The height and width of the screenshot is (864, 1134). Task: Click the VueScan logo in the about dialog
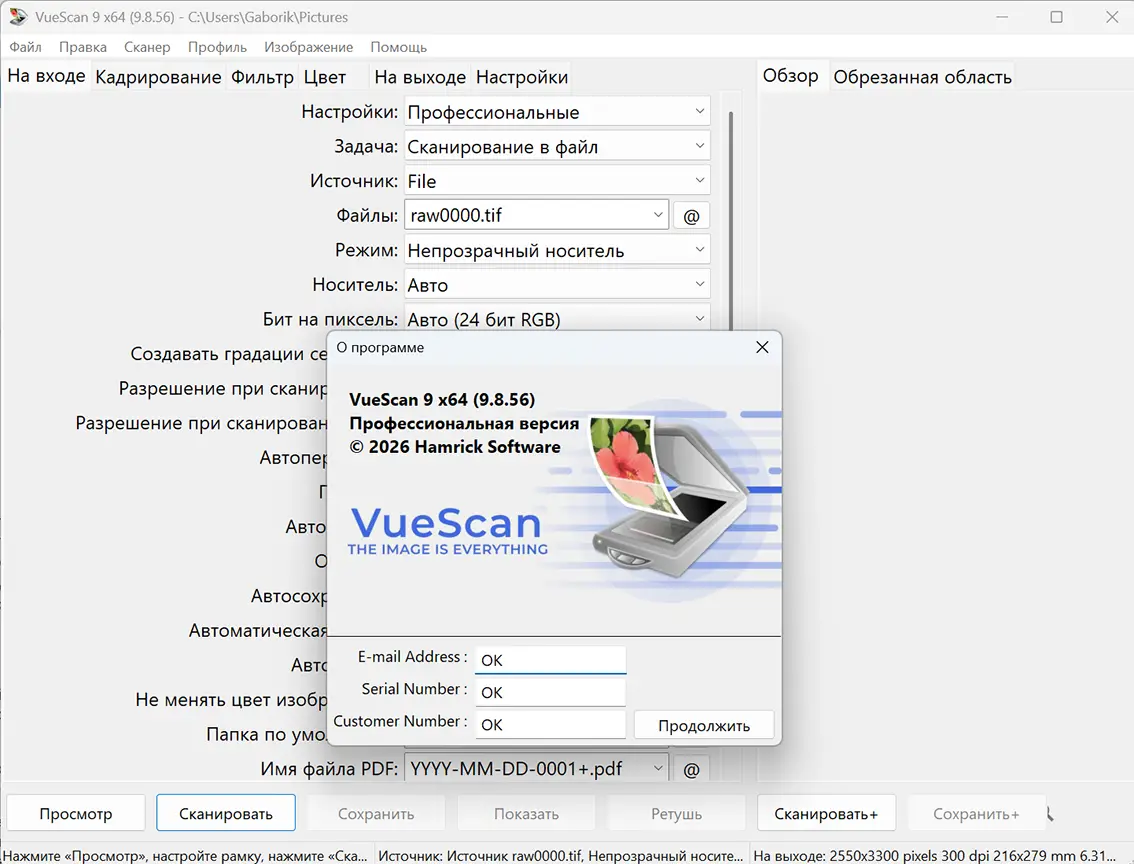click(x=447, y=531)
